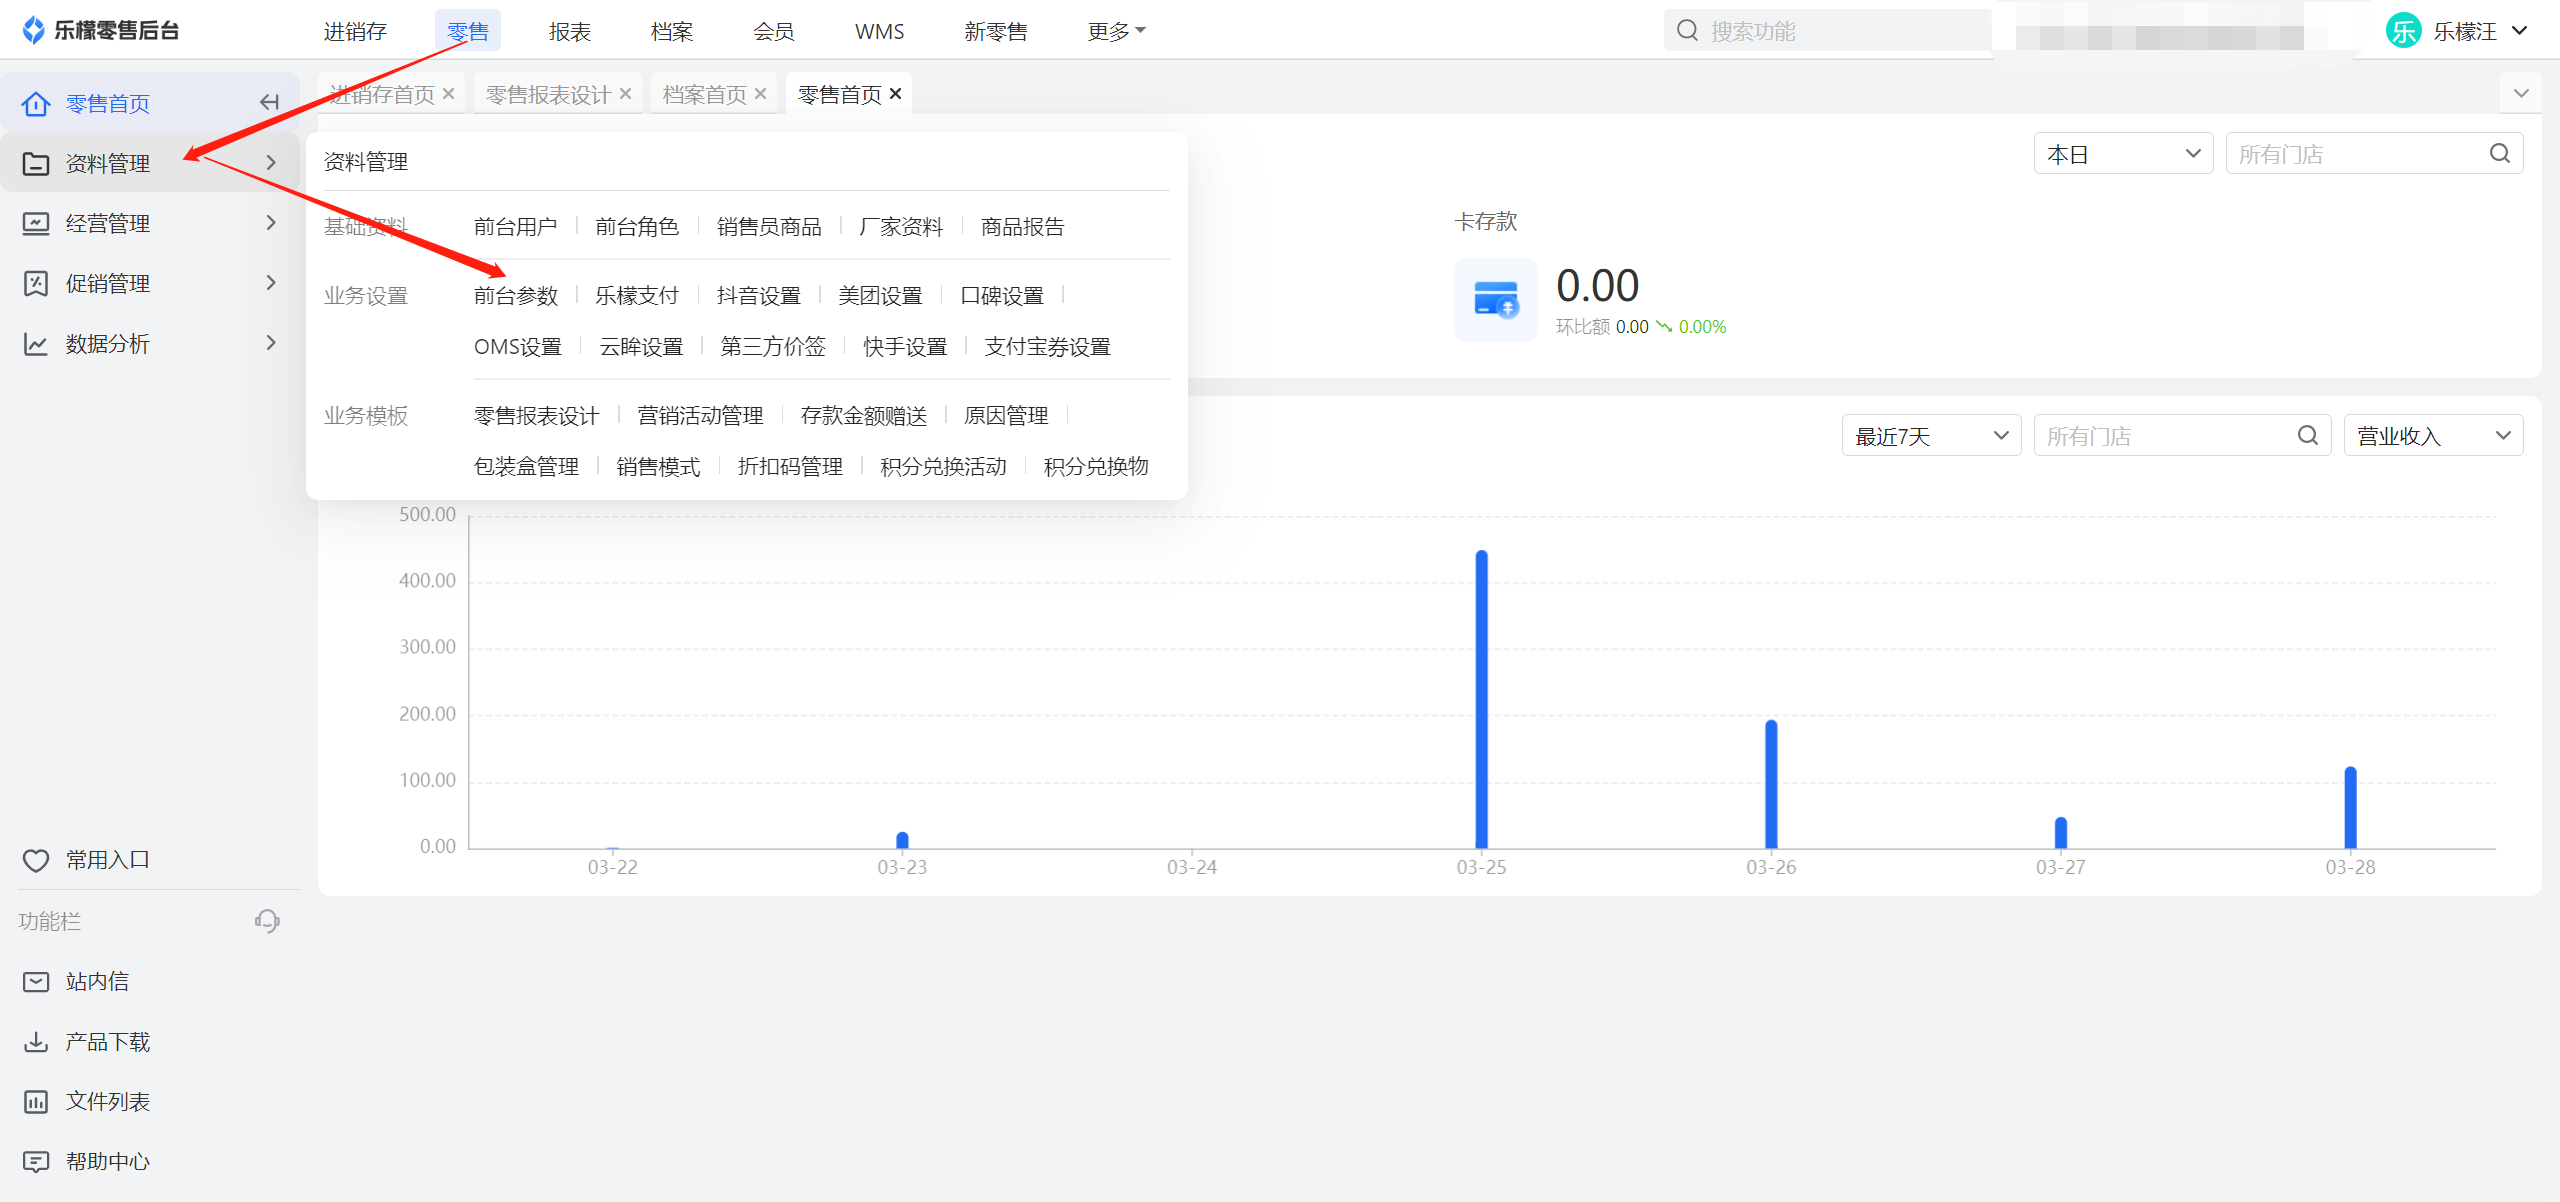Click the 产品下载 download icon
This screenshot has width=2560, height=1202.
[36, 1042]
